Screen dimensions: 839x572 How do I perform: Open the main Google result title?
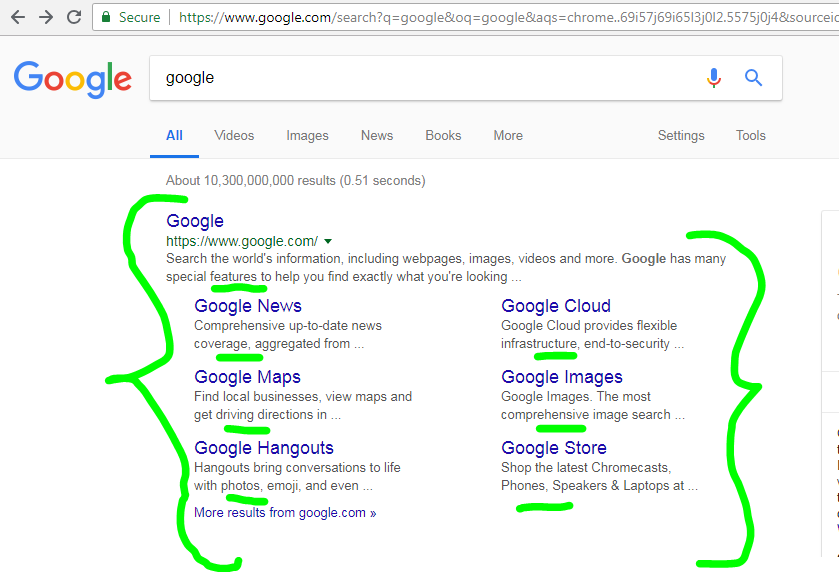195,221
